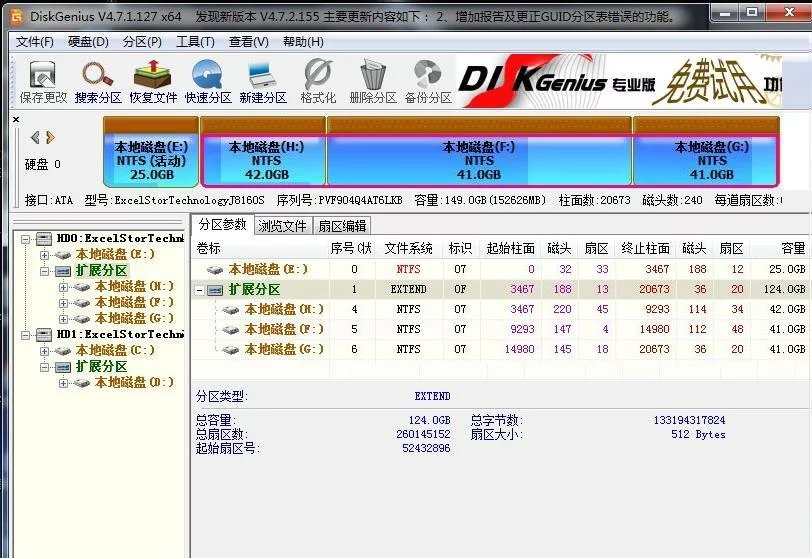Click the drive icon in table row 本地磁盘(G:)
Screen dimensions: 812x559
coord(230,350)
